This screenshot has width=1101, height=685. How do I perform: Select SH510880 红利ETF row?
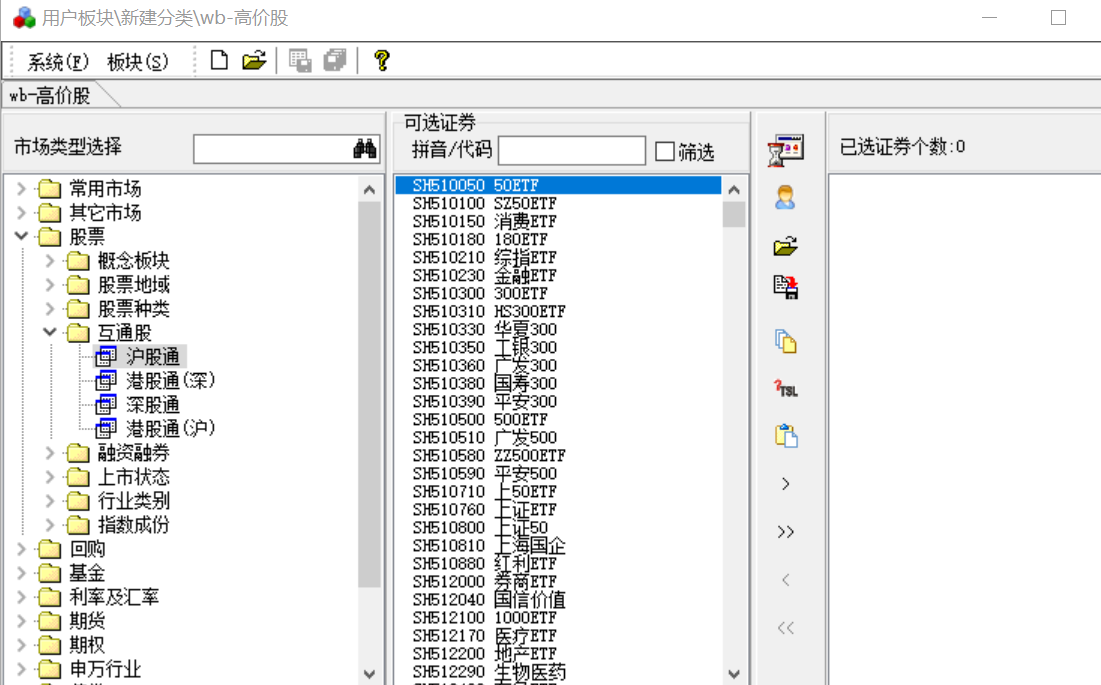point(558,564)
